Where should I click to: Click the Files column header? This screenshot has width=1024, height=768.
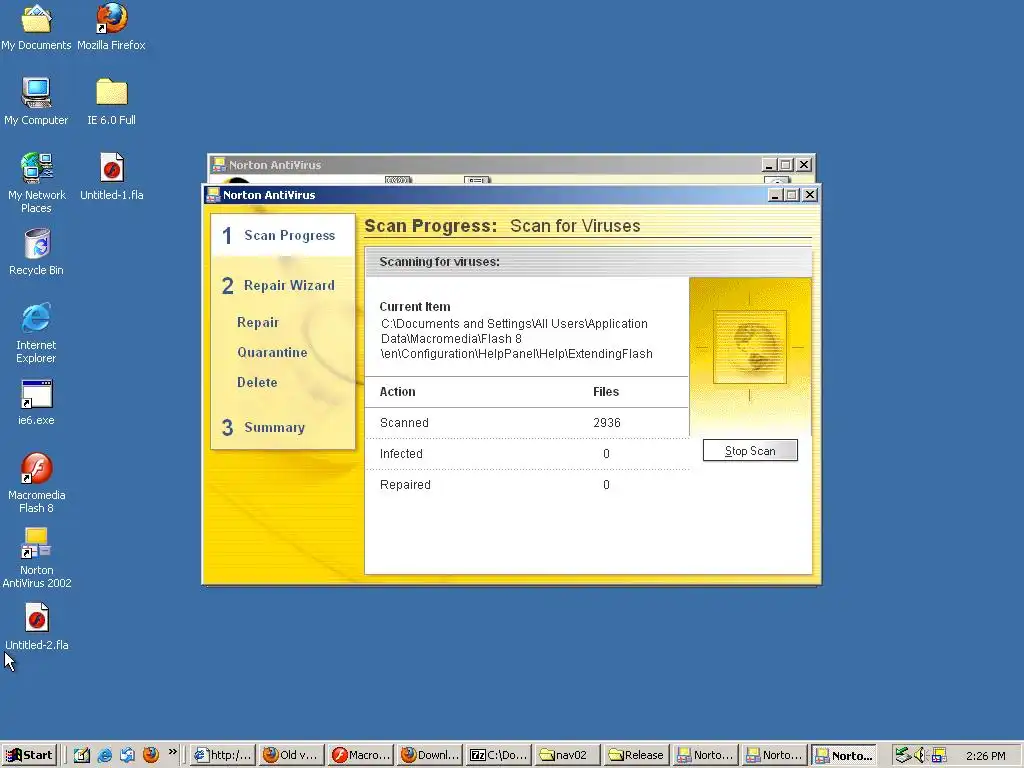coord(605,391)
